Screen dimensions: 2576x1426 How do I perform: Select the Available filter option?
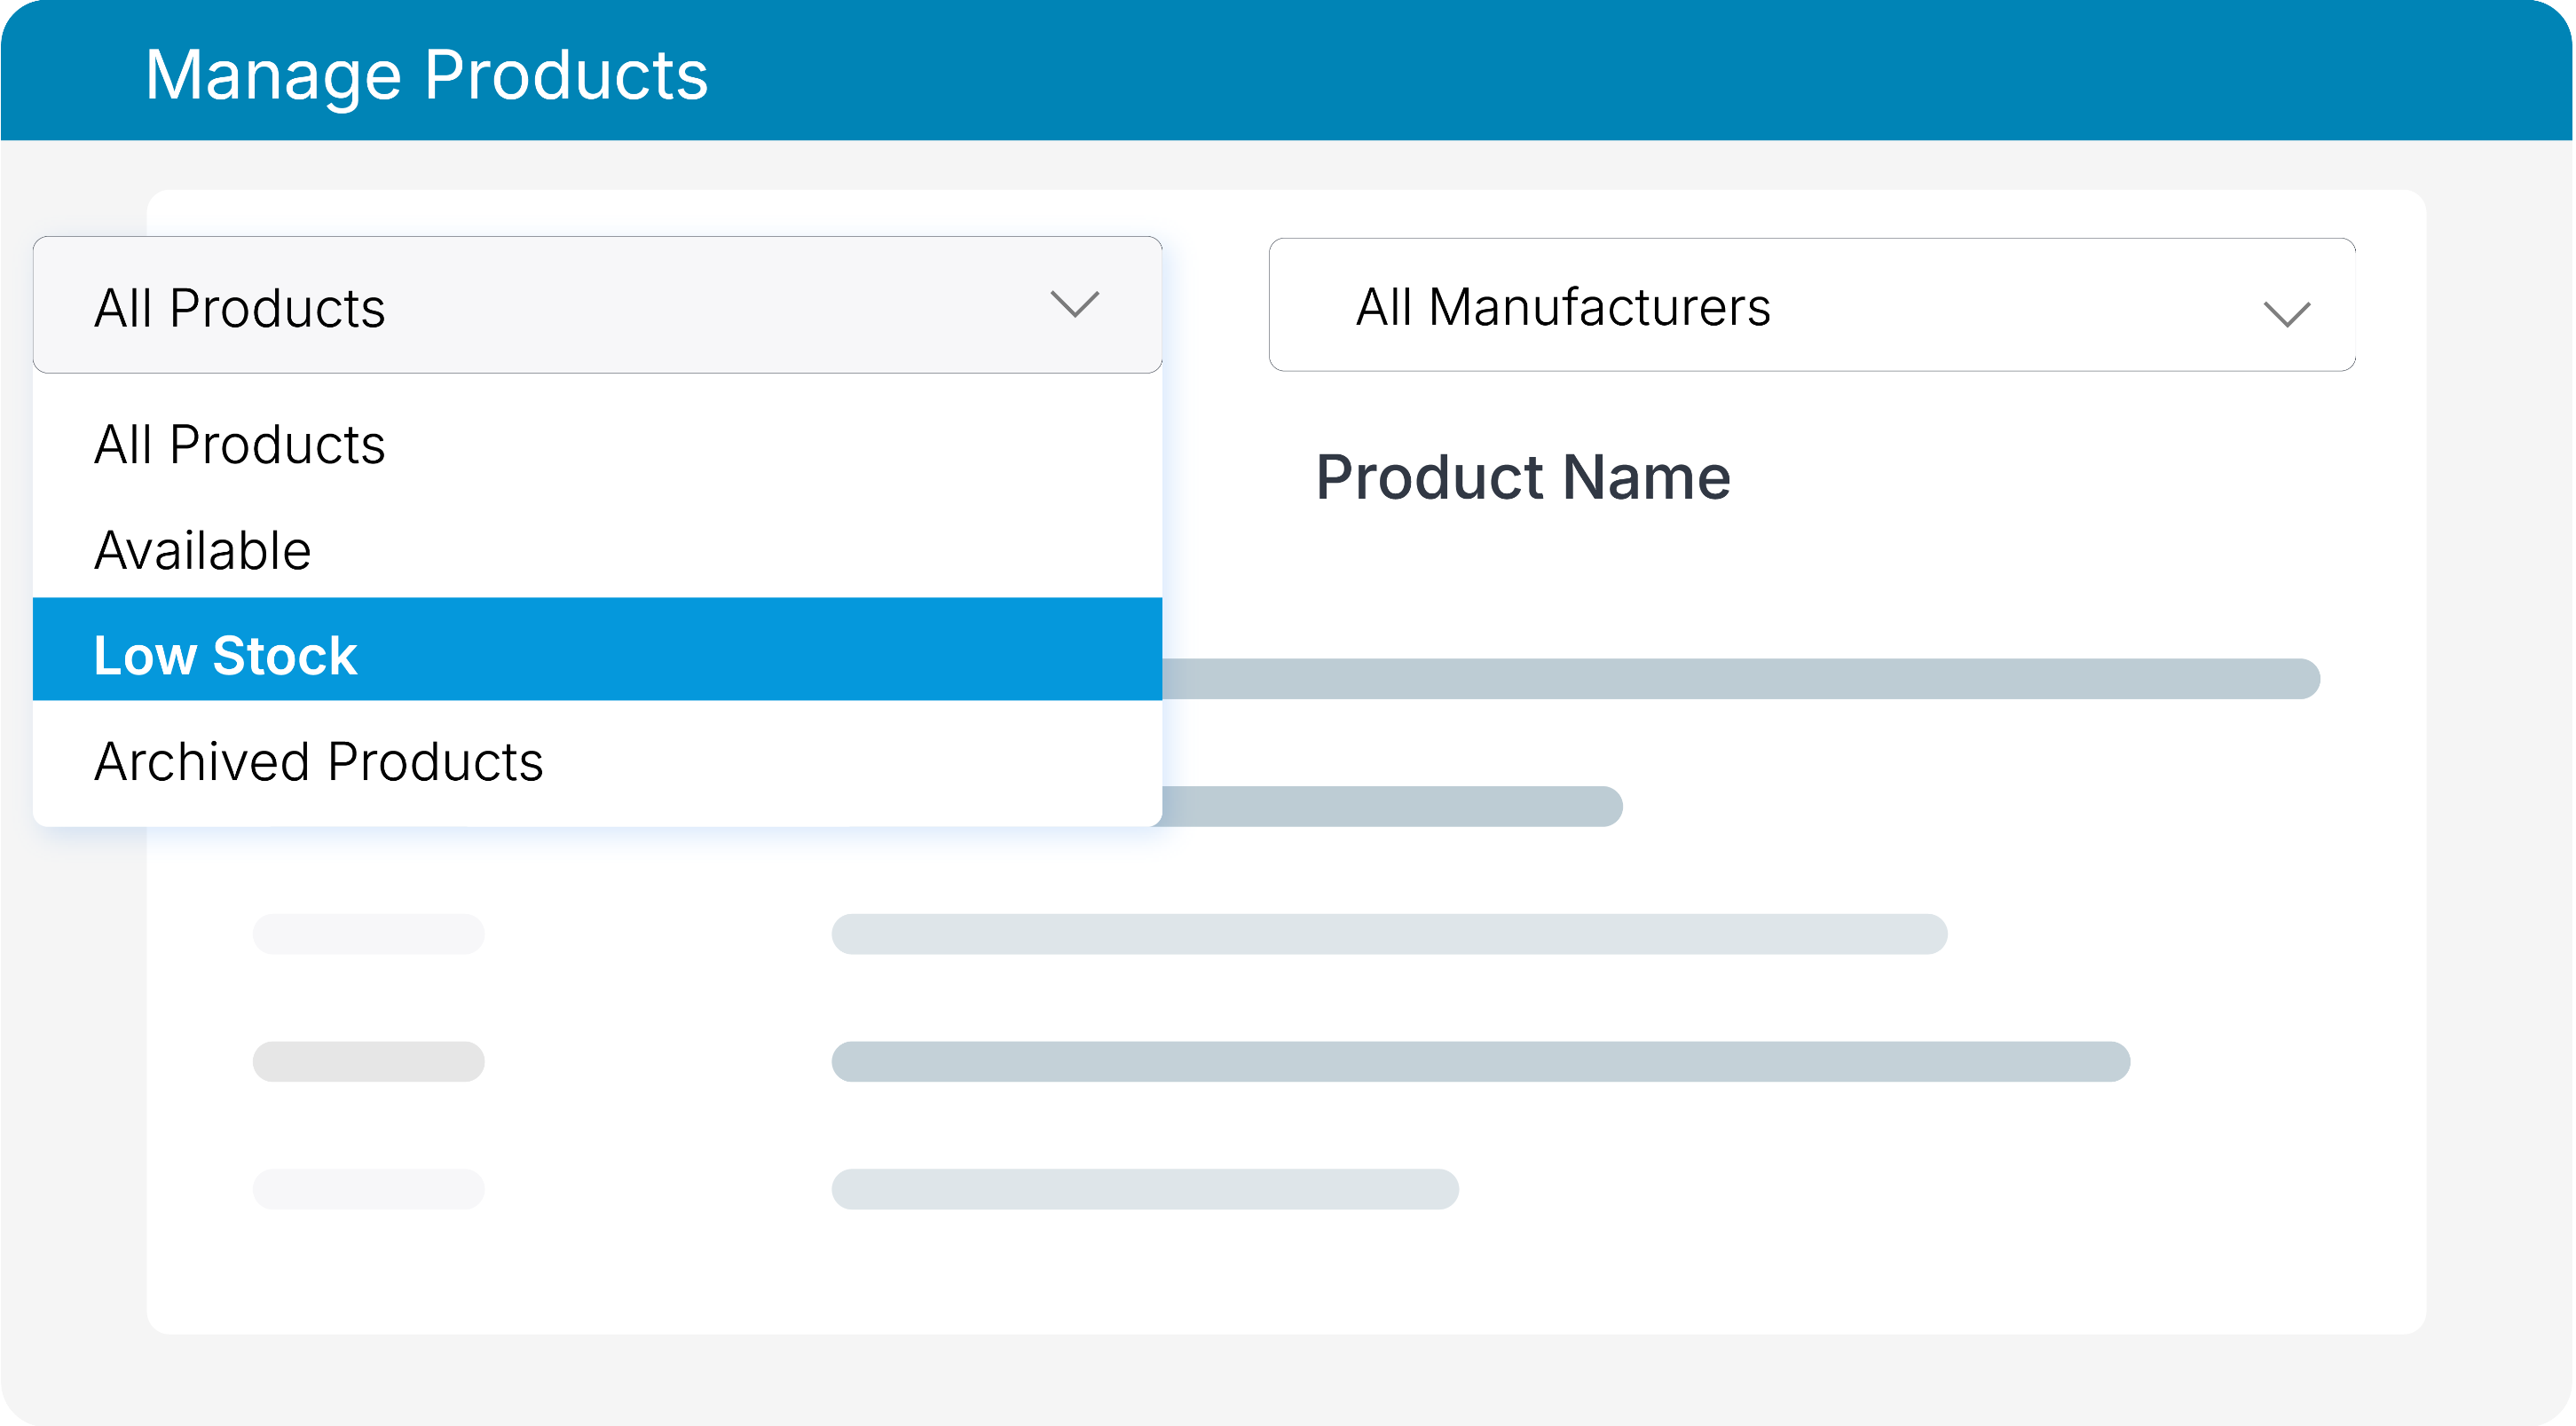pos(597,550)
